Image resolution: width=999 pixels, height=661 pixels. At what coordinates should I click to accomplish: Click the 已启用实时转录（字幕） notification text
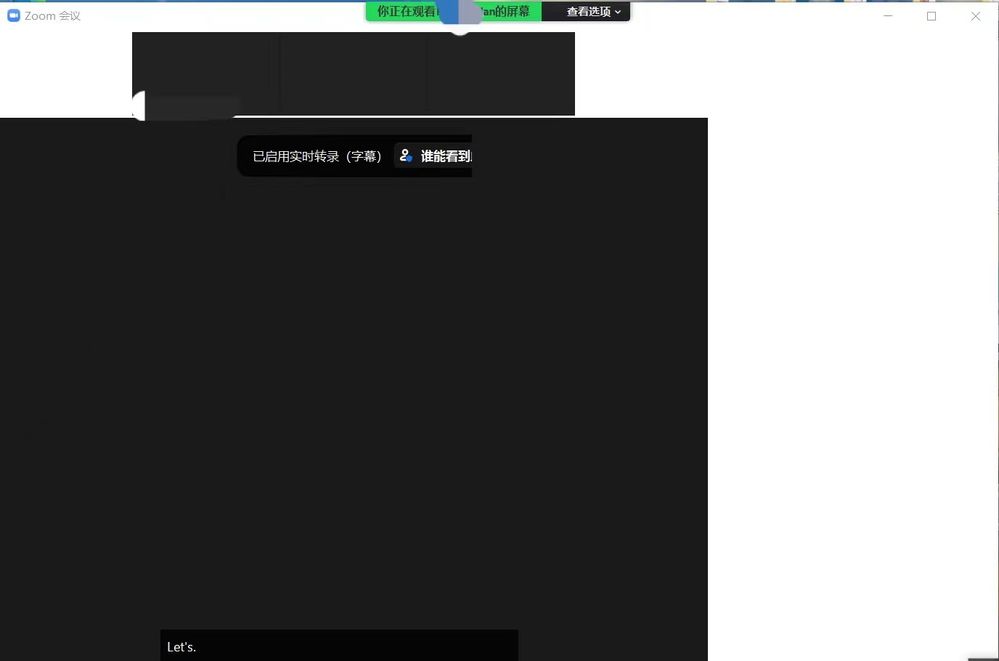coord(317,156)
